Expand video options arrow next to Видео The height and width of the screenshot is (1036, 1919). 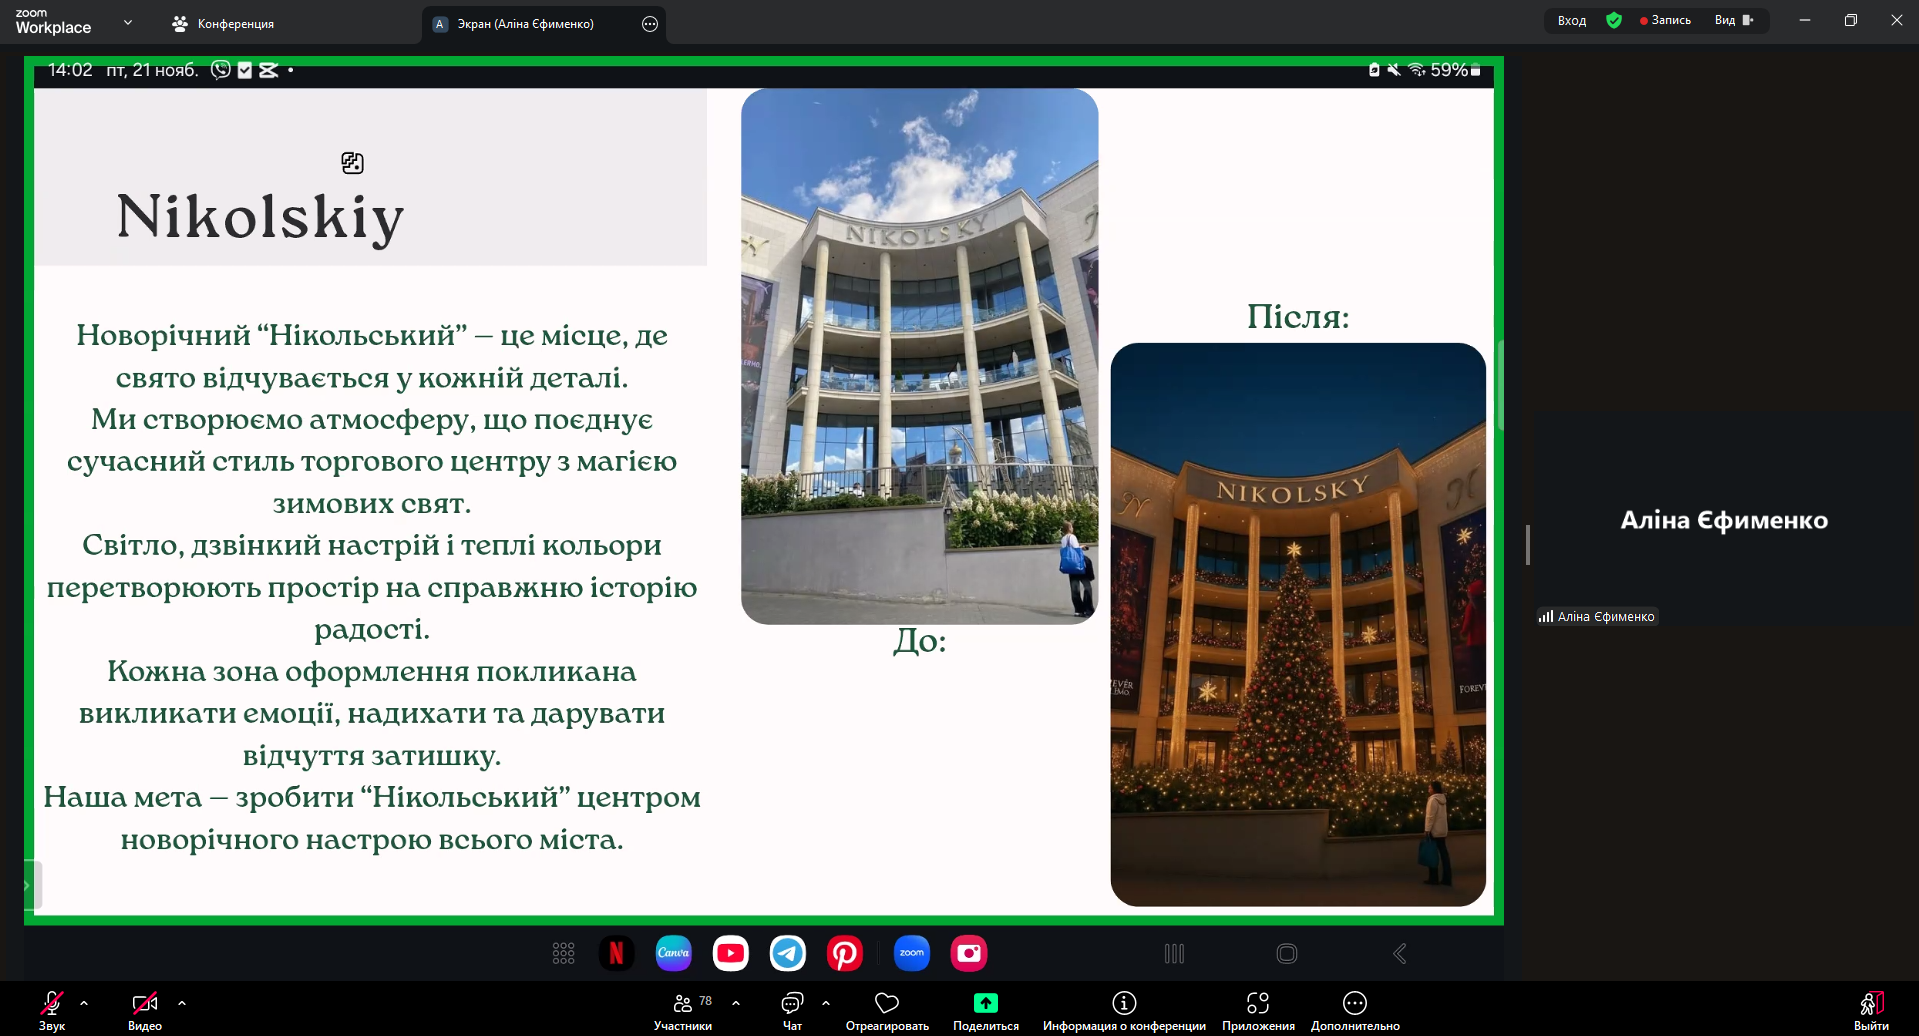(x=182, y=1002)
